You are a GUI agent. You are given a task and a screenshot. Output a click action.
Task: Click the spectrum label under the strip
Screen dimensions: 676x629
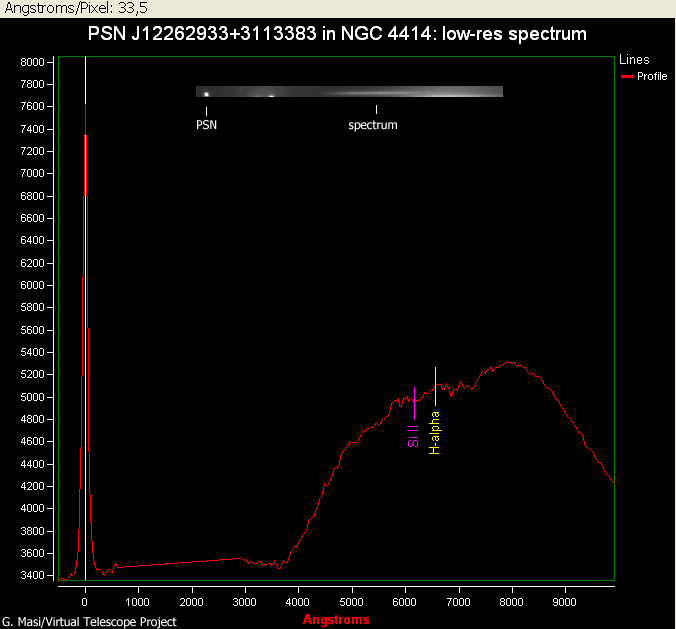pos(373,125)
